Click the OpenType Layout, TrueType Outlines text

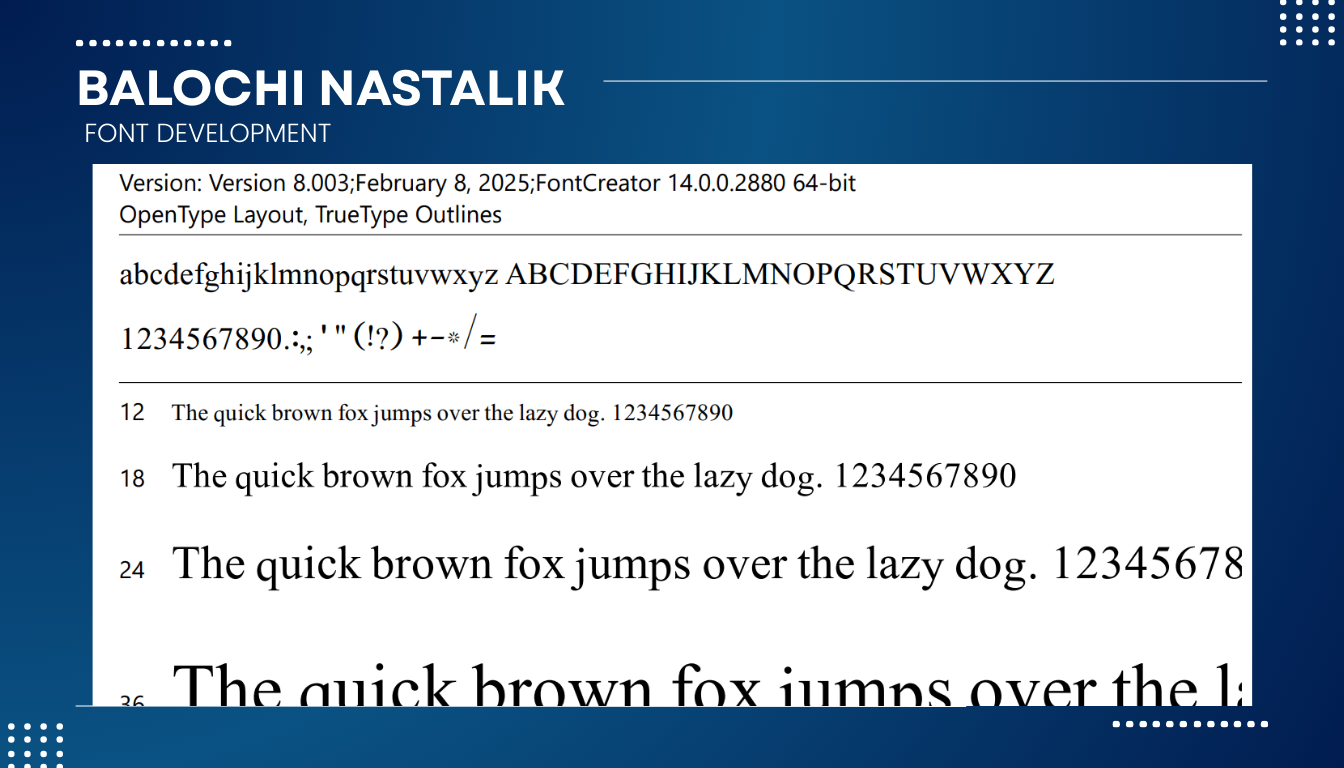tap(310, 215)
